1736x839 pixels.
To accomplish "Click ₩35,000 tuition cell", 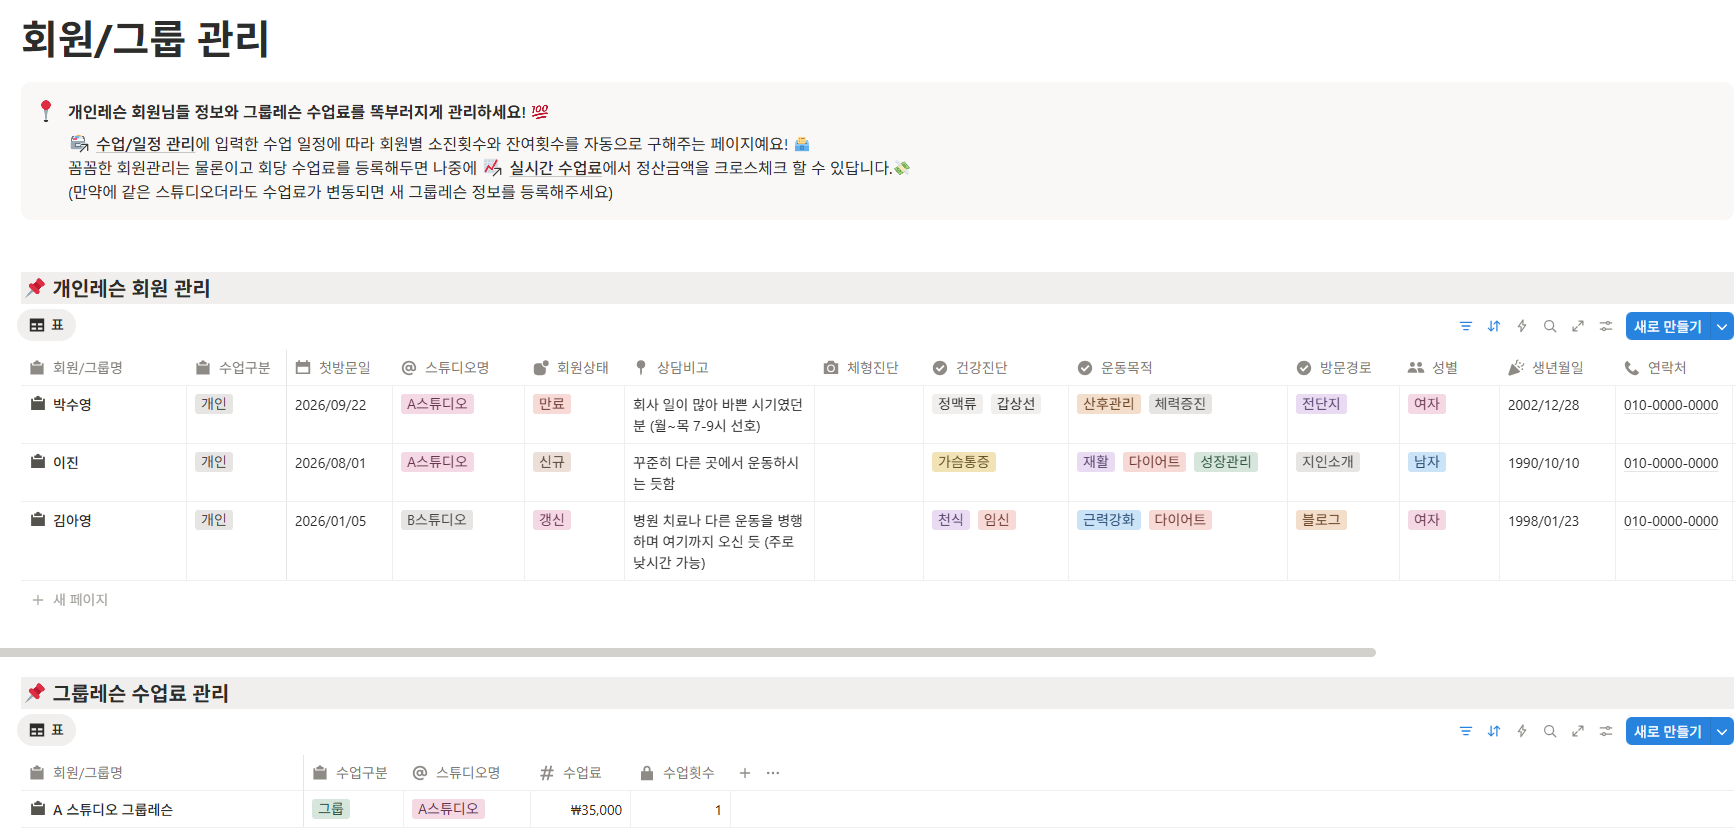I will [x=596, y=810].
